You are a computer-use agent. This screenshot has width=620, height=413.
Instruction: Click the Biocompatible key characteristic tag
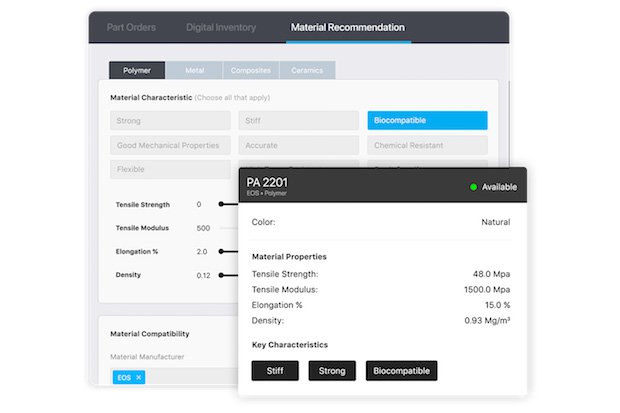tap(401, 371)
